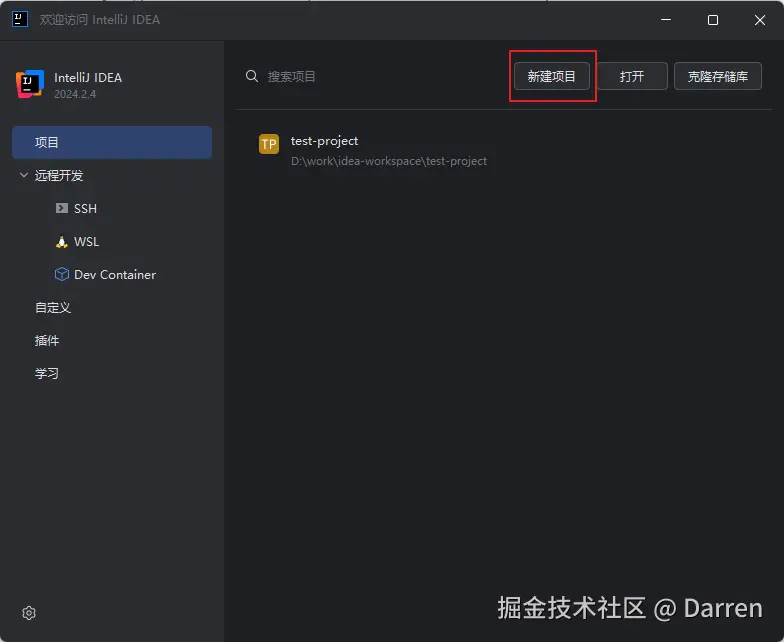Select 远程开发 in the sidebar

click(58, 176)
